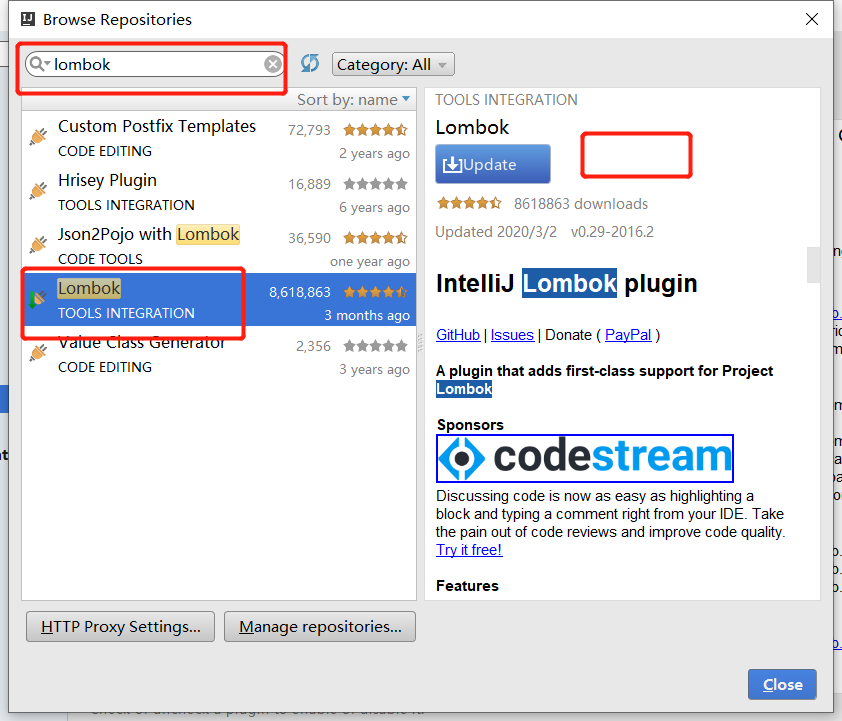Viewport: 842px width, 721px height.
Task: Click in the lombok search field
Action: [150, 64]
